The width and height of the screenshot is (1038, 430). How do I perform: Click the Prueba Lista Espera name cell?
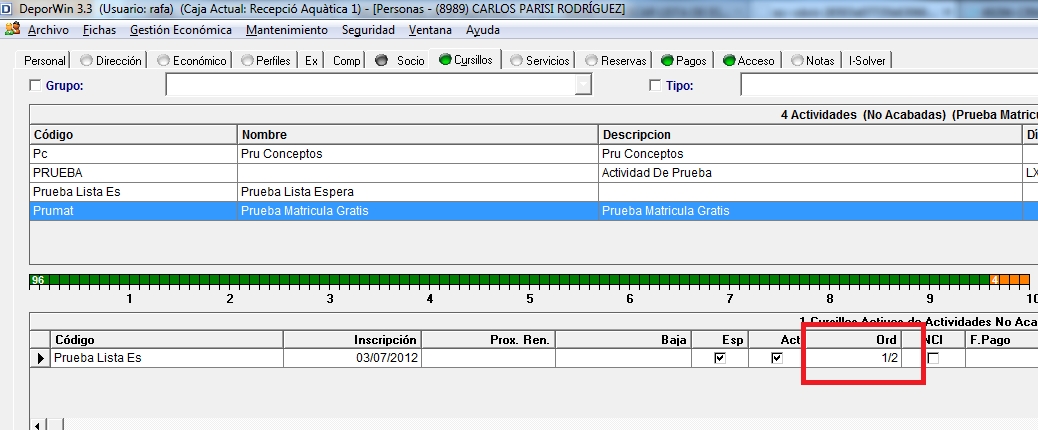click(418, 192)
